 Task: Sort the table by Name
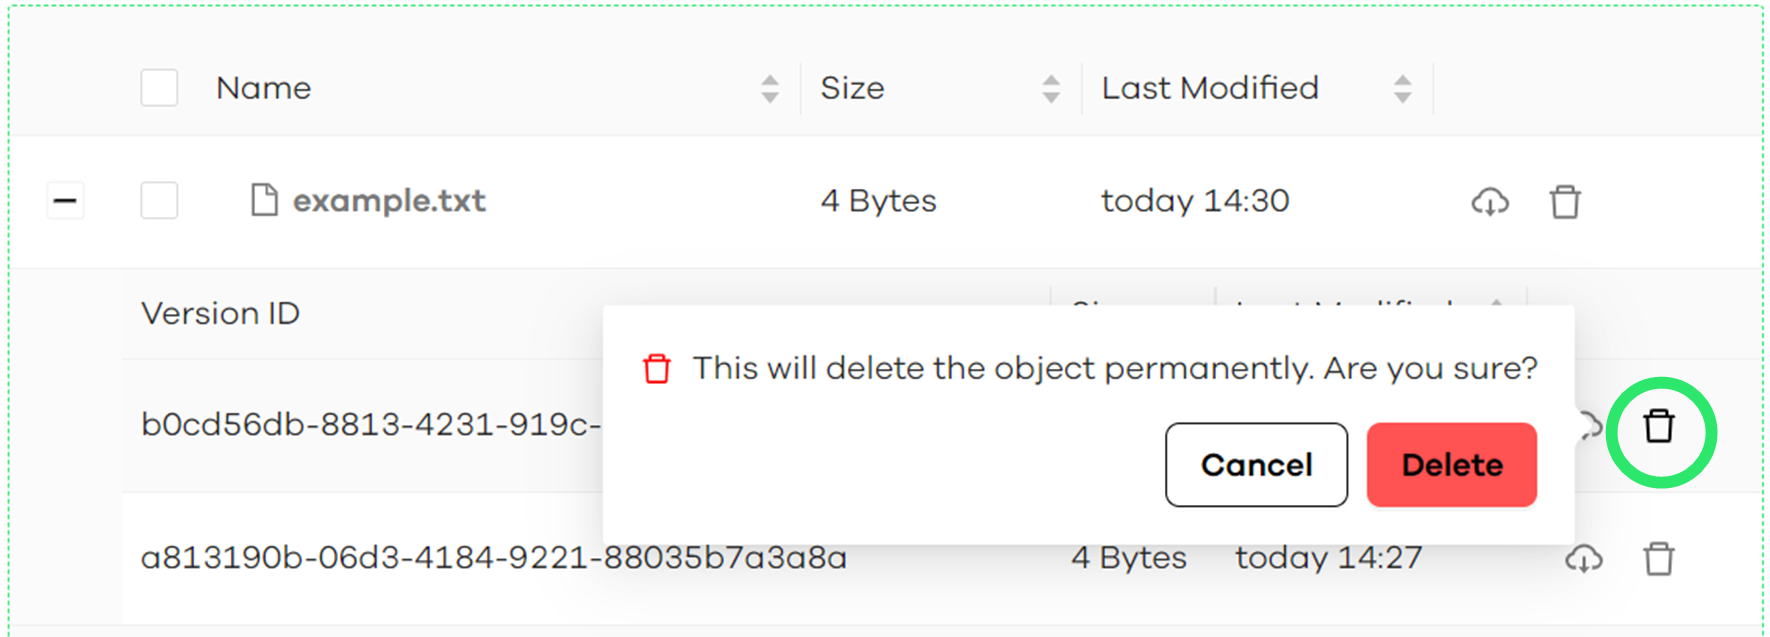tap(769, 88)
